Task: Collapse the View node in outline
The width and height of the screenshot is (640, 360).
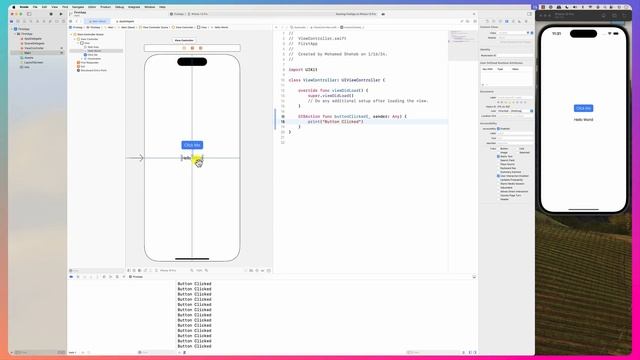Action: click(78, 43)
